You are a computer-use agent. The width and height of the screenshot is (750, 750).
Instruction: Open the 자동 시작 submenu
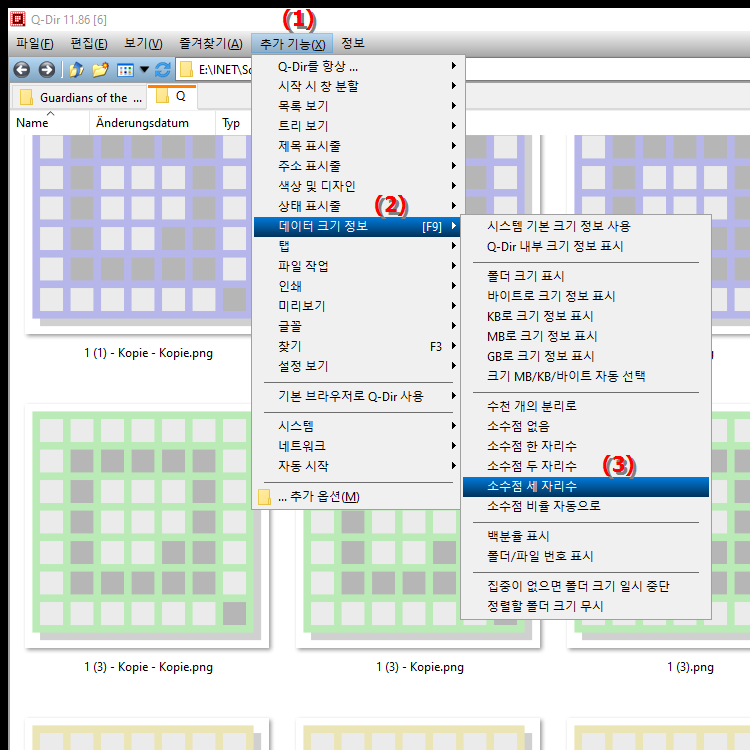pyautogui.click(x=356, y=466)
